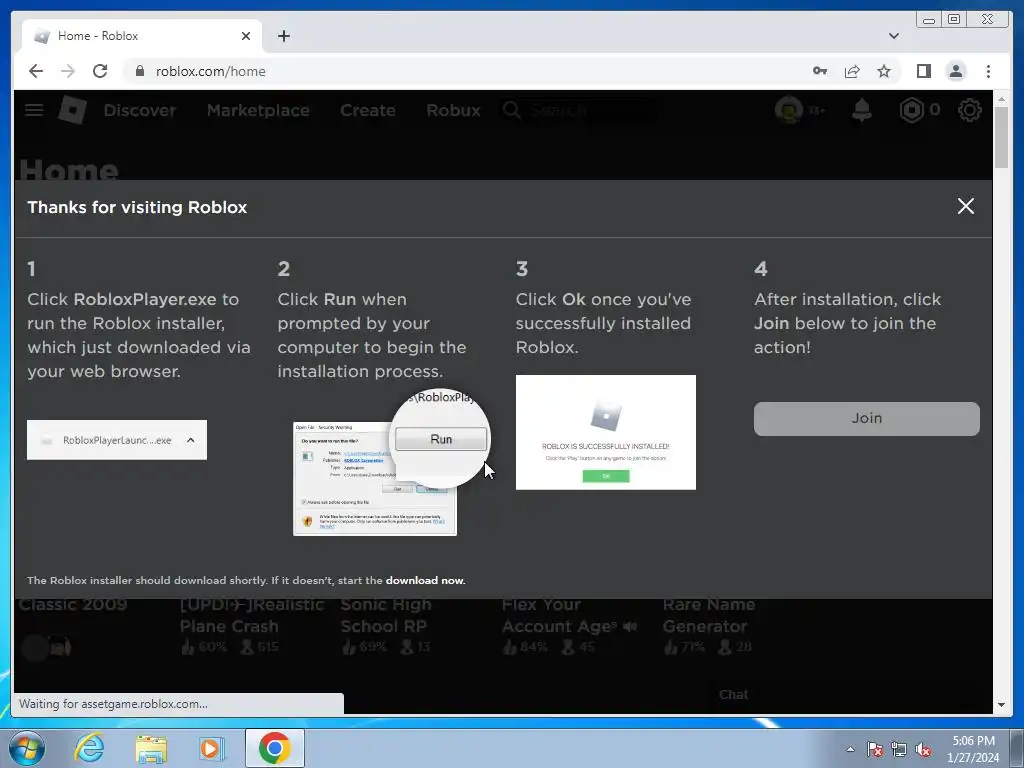Click the padlock site info icon
The image size is (1024, 768).
(139, 71)
